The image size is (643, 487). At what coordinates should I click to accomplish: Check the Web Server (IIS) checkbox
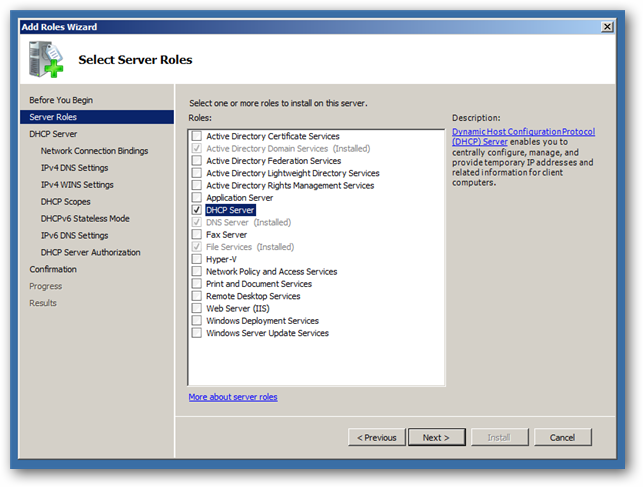tap(197, 308)
